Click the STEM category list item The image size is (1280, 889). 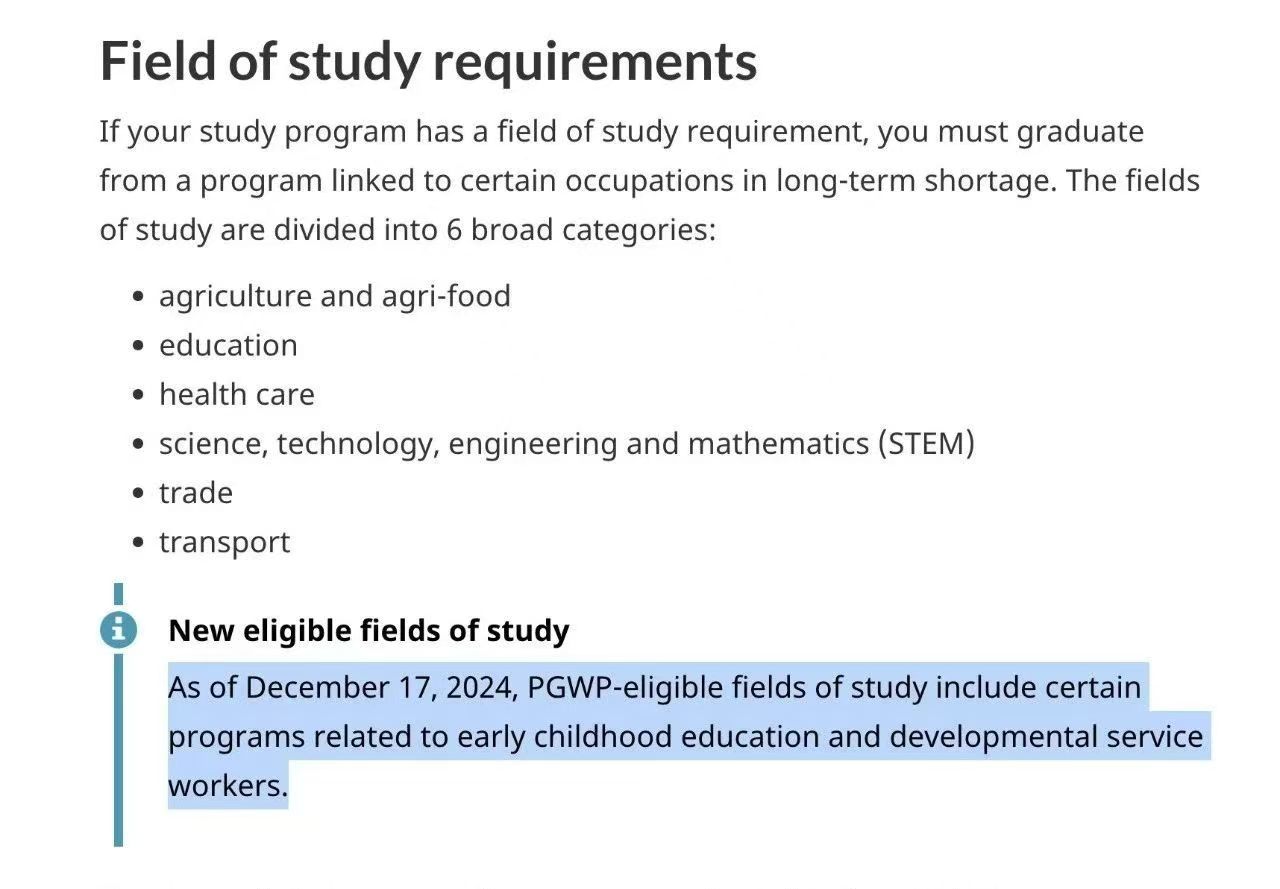(x=567, y=443)
